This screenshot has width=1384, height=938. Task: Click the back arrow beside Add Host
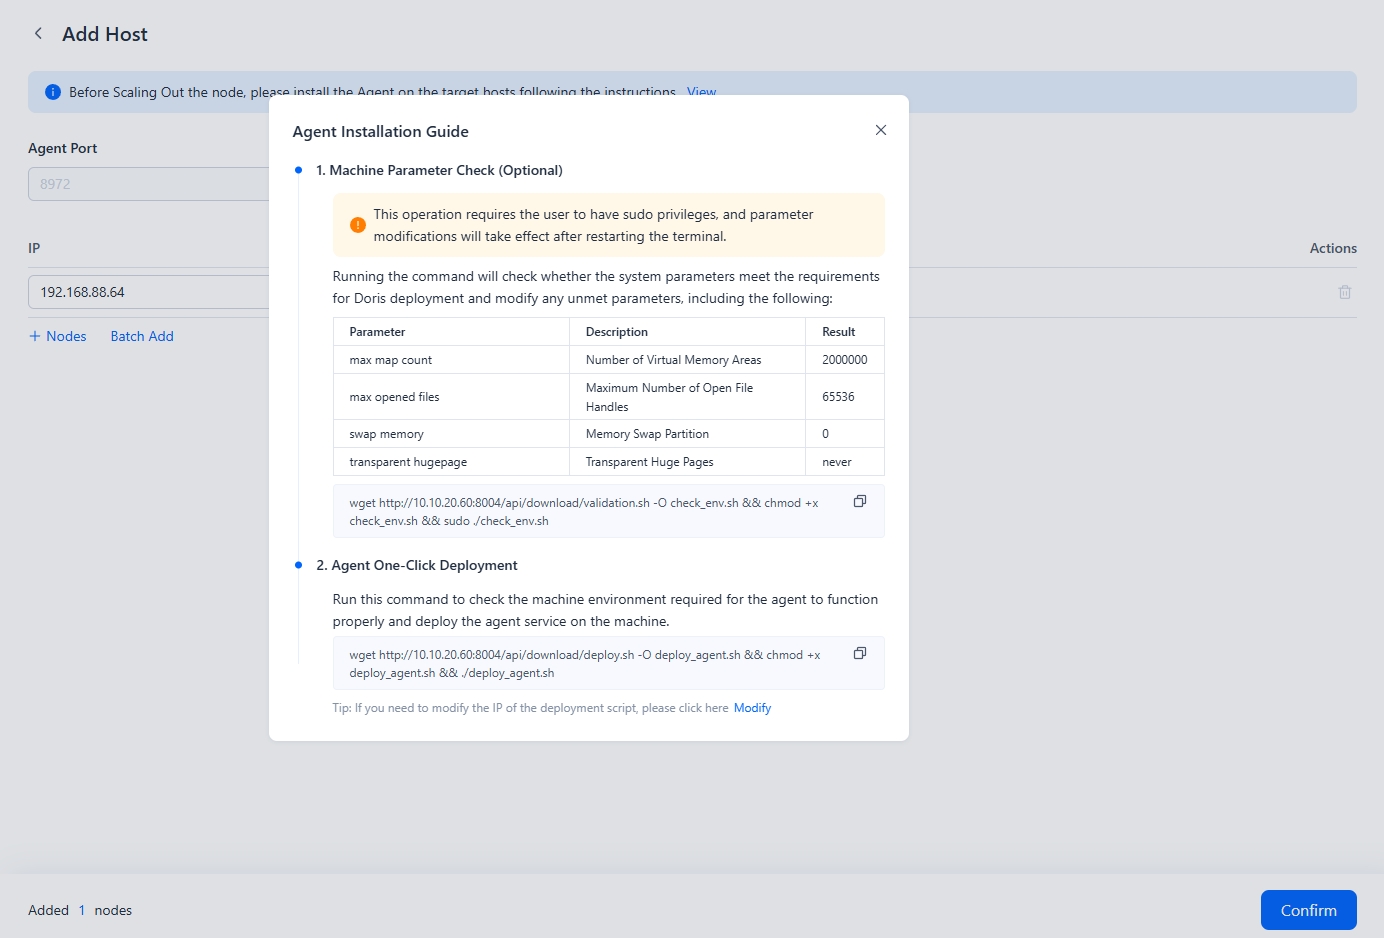tap(37, 33)
